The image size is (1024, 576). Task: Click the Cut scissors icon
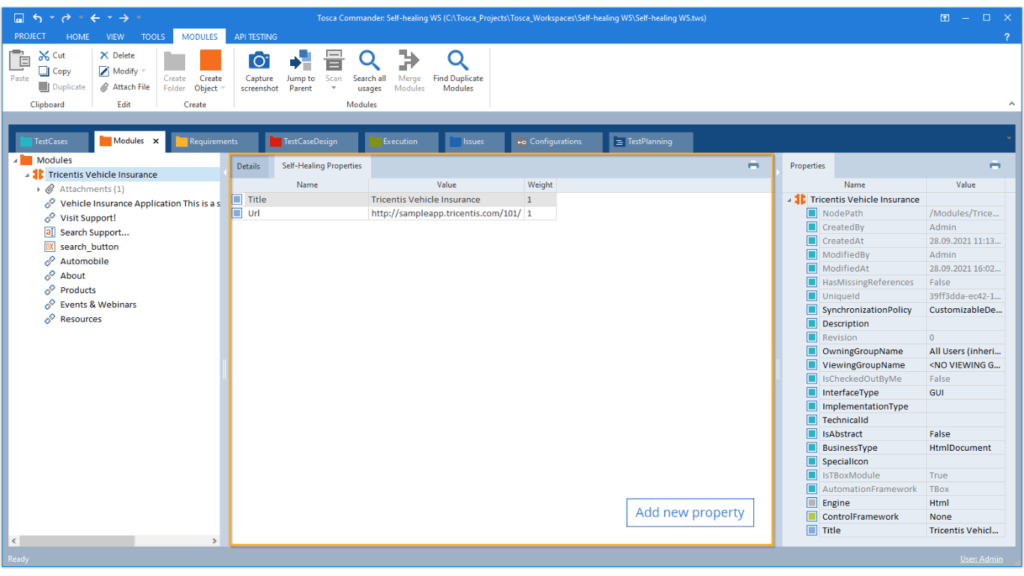click(45, 56)
